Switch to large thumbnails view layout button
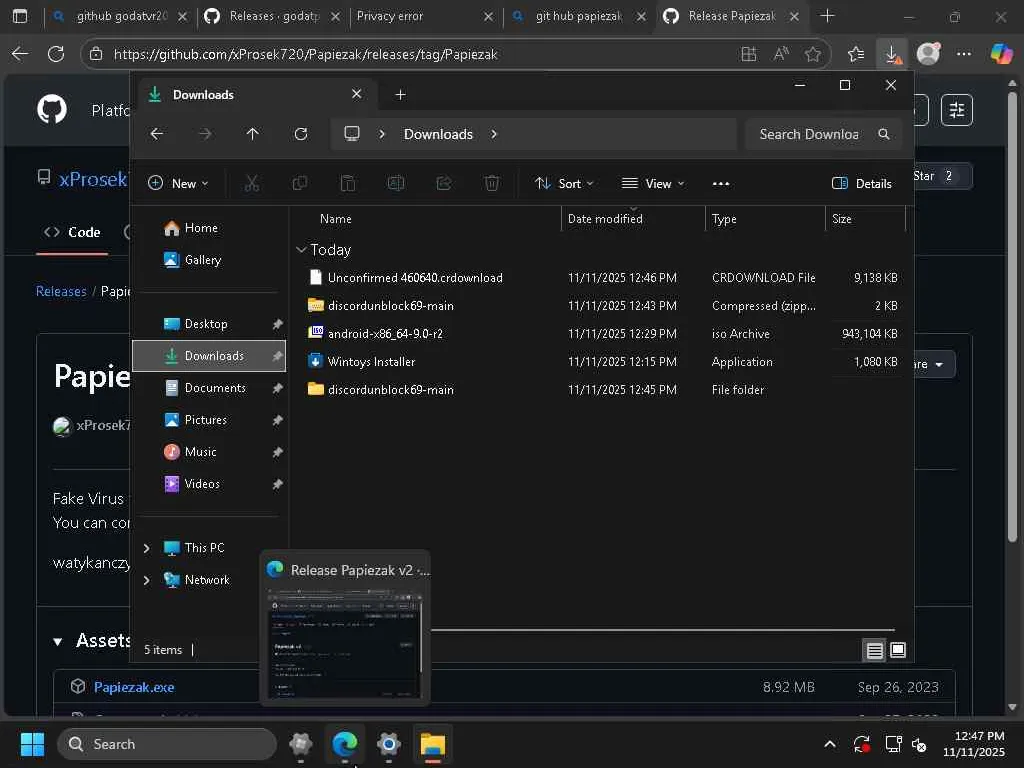The image size is (1024, 768). tap(898, 650)
